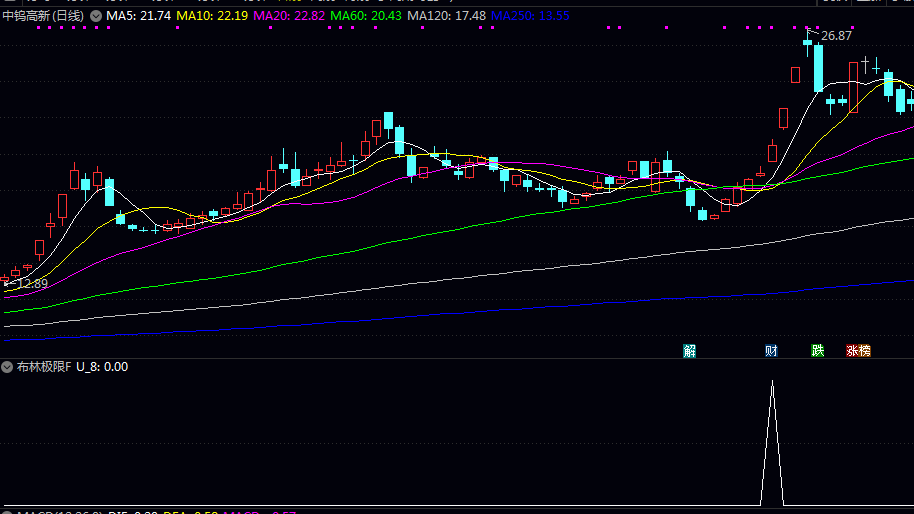
Task: Select the U_8 indicator value text
Action: pos(102,367)
